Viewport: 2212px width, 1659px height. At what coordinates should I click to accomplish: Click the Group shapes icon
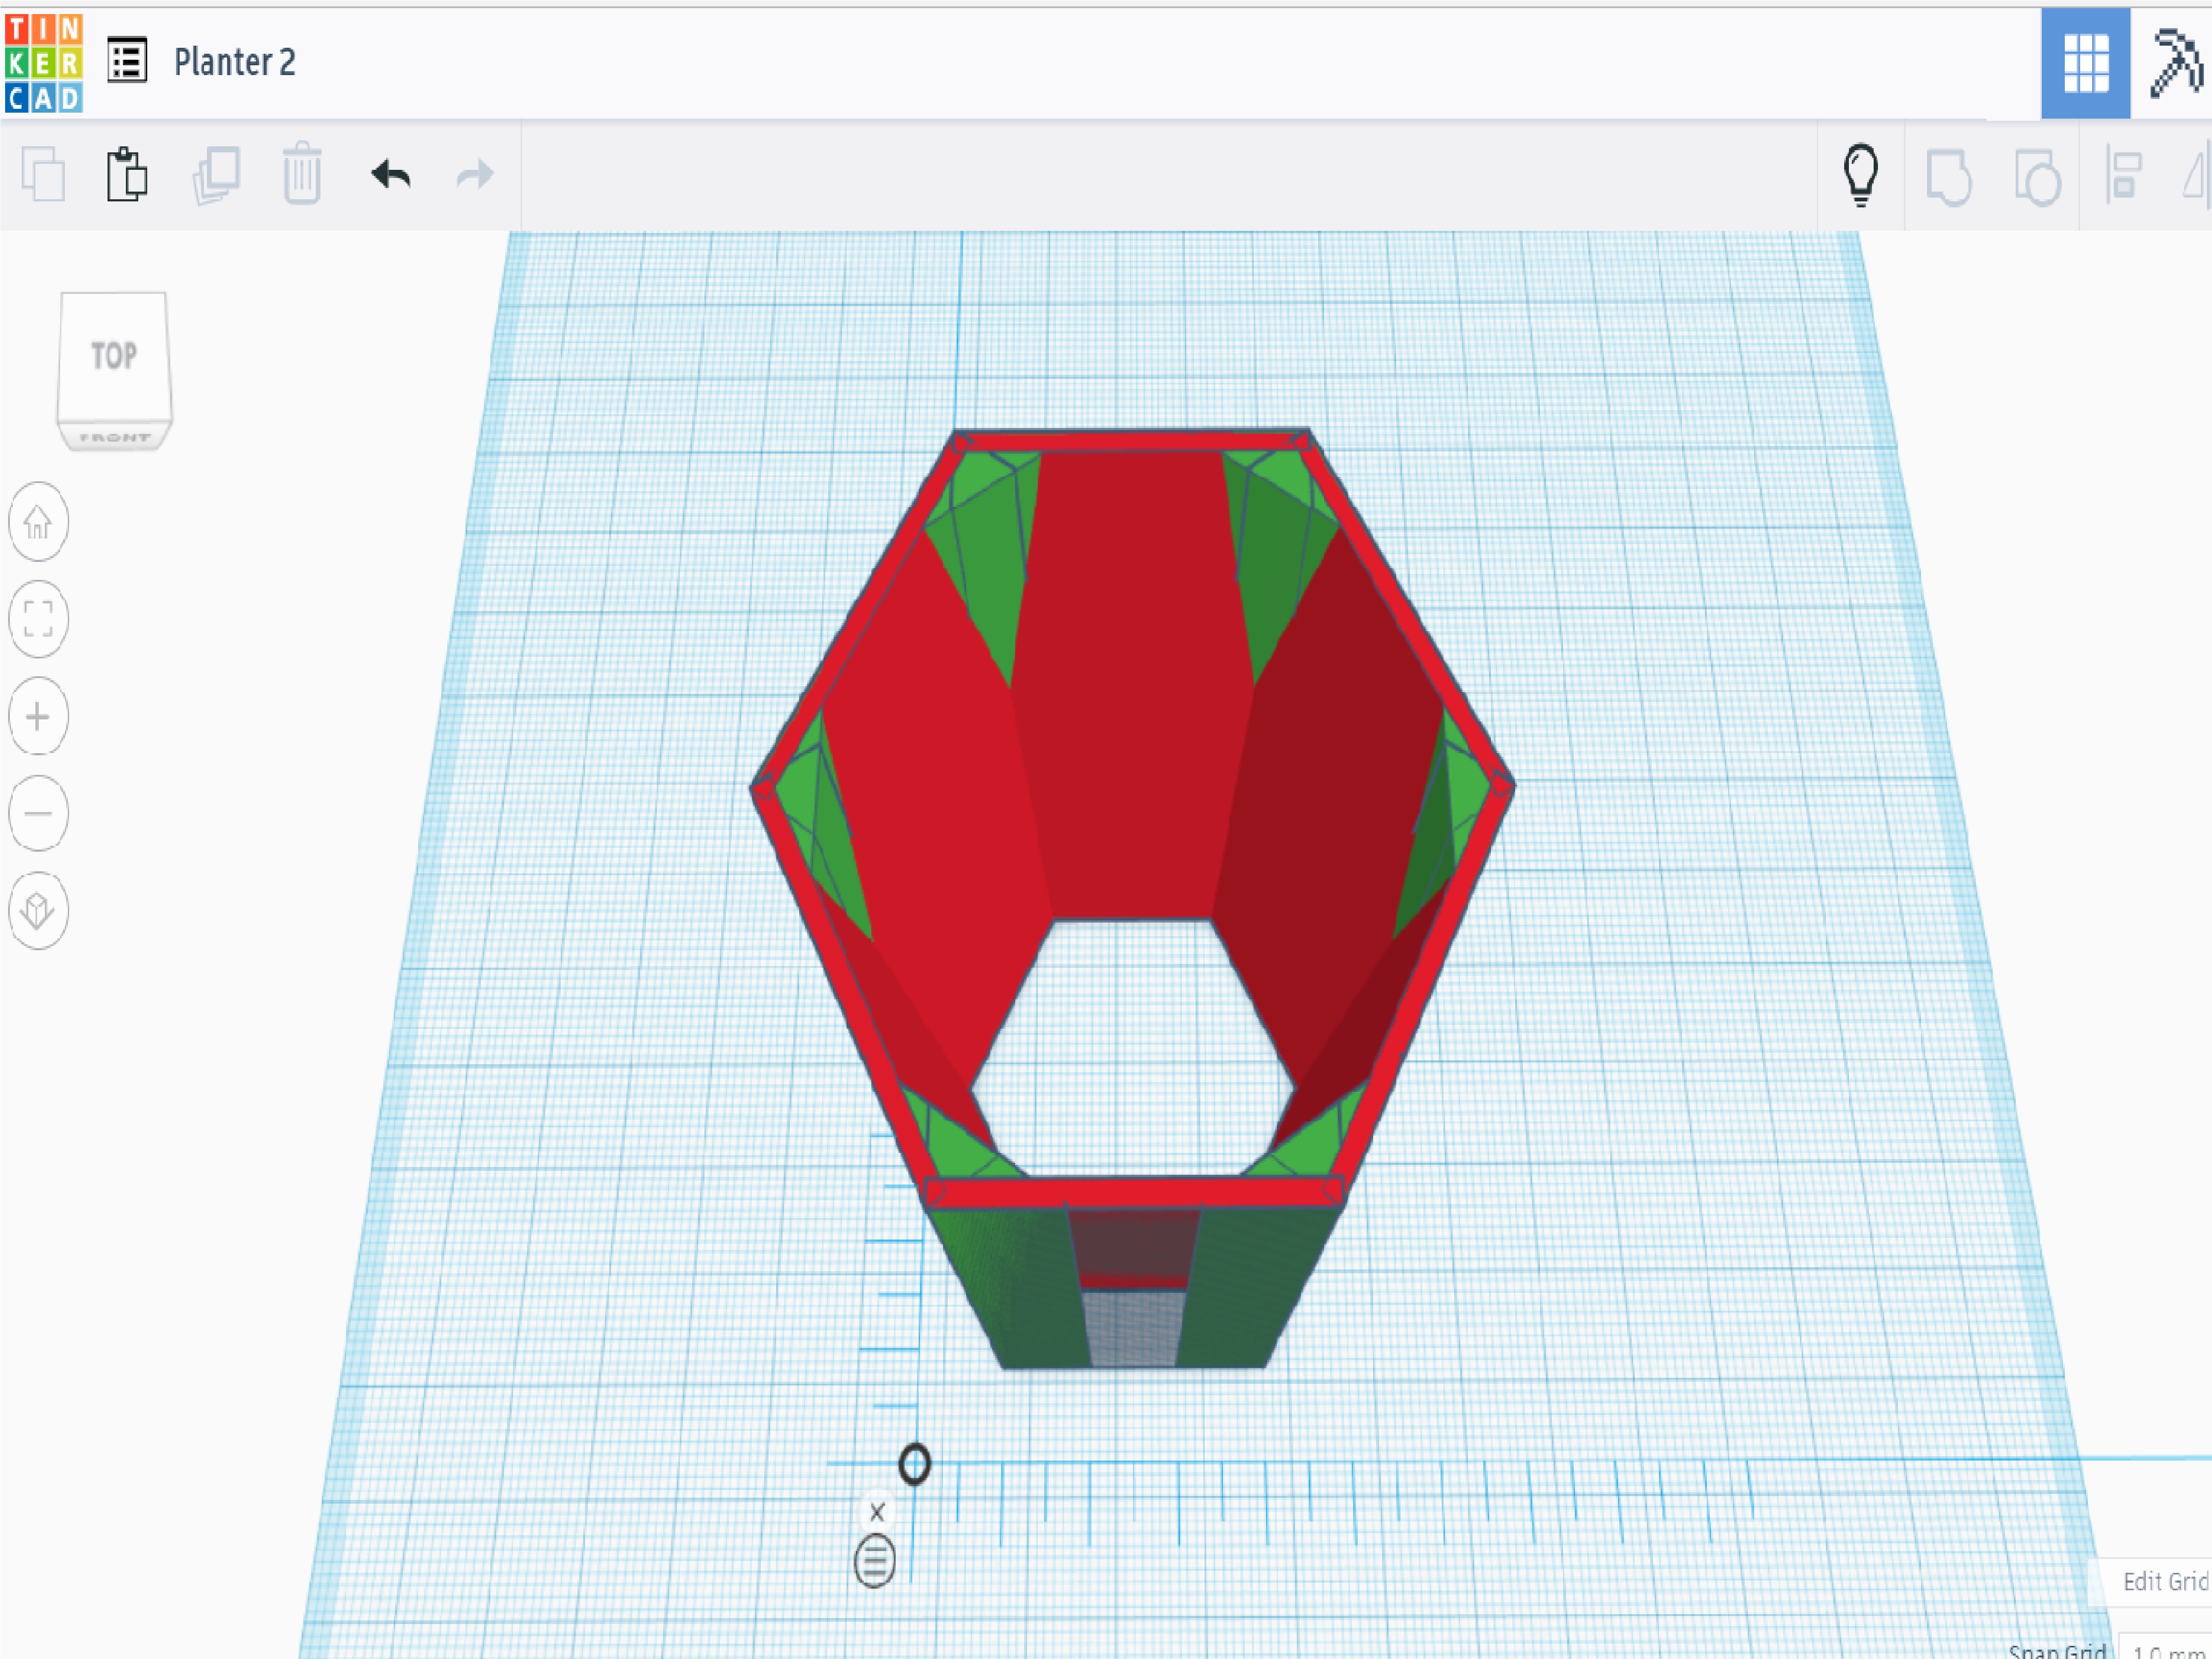(1949, 178)
